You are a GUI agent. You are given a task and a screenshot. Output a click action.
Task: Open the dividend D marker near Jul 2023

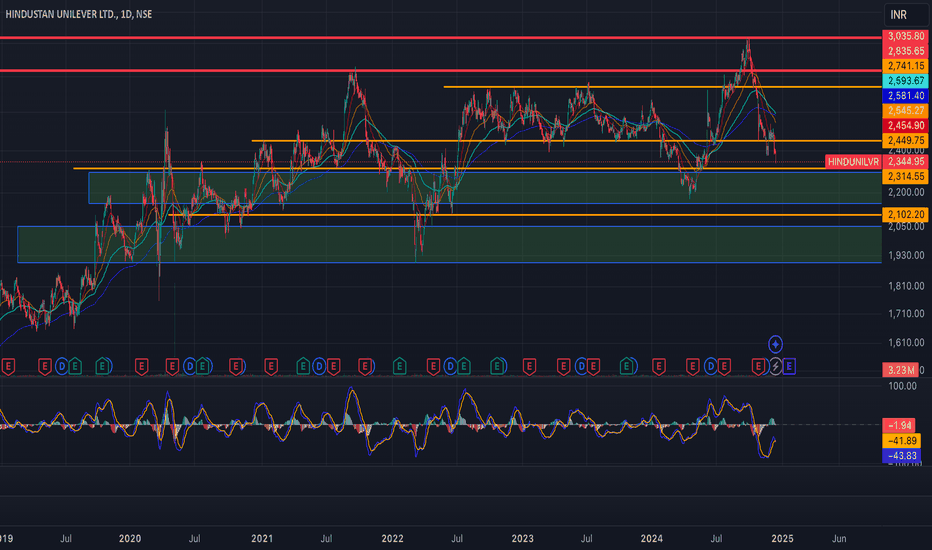[581, 366]
